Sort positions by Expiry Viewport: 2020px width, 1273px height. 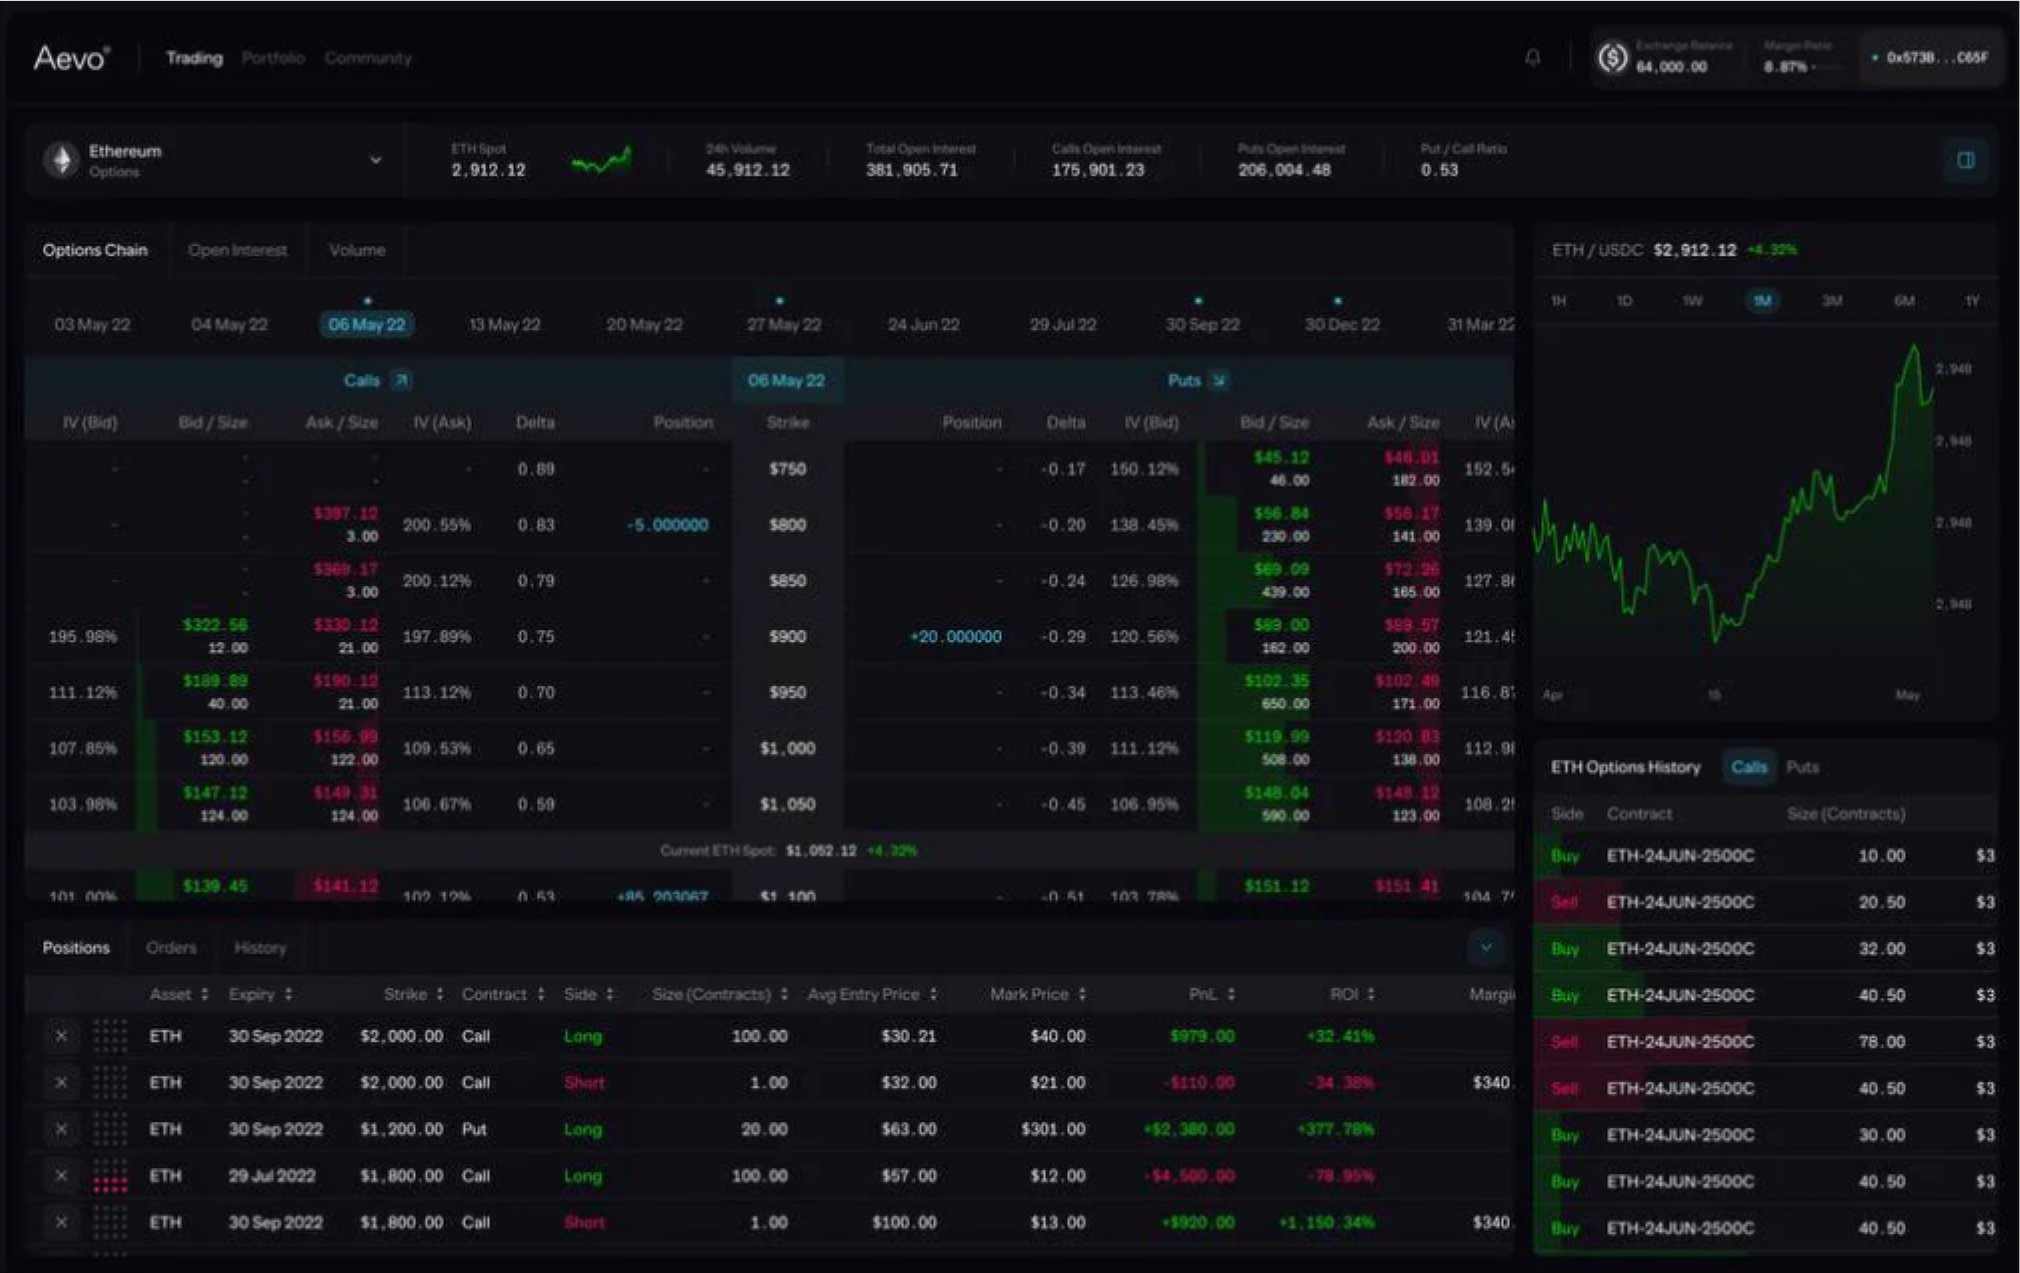260,994
